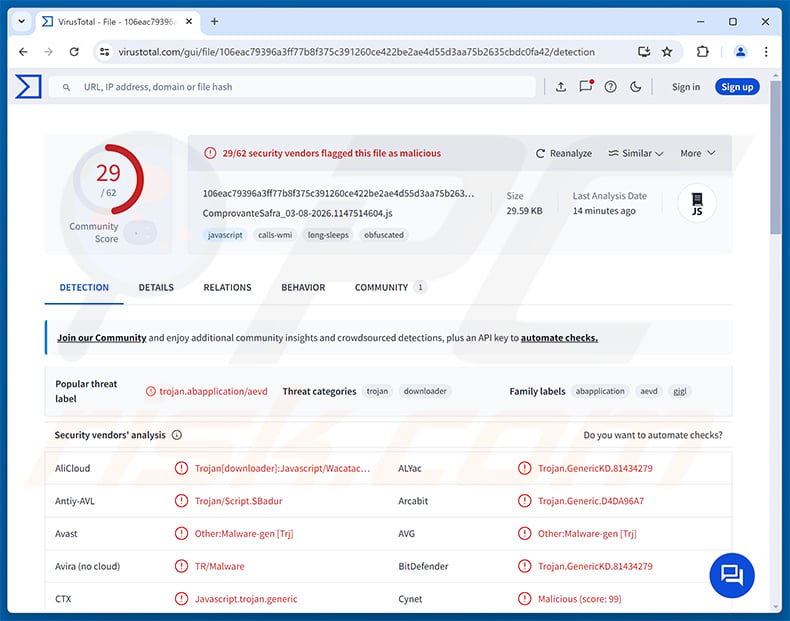Click the TR/Malware Avira result

220,567
